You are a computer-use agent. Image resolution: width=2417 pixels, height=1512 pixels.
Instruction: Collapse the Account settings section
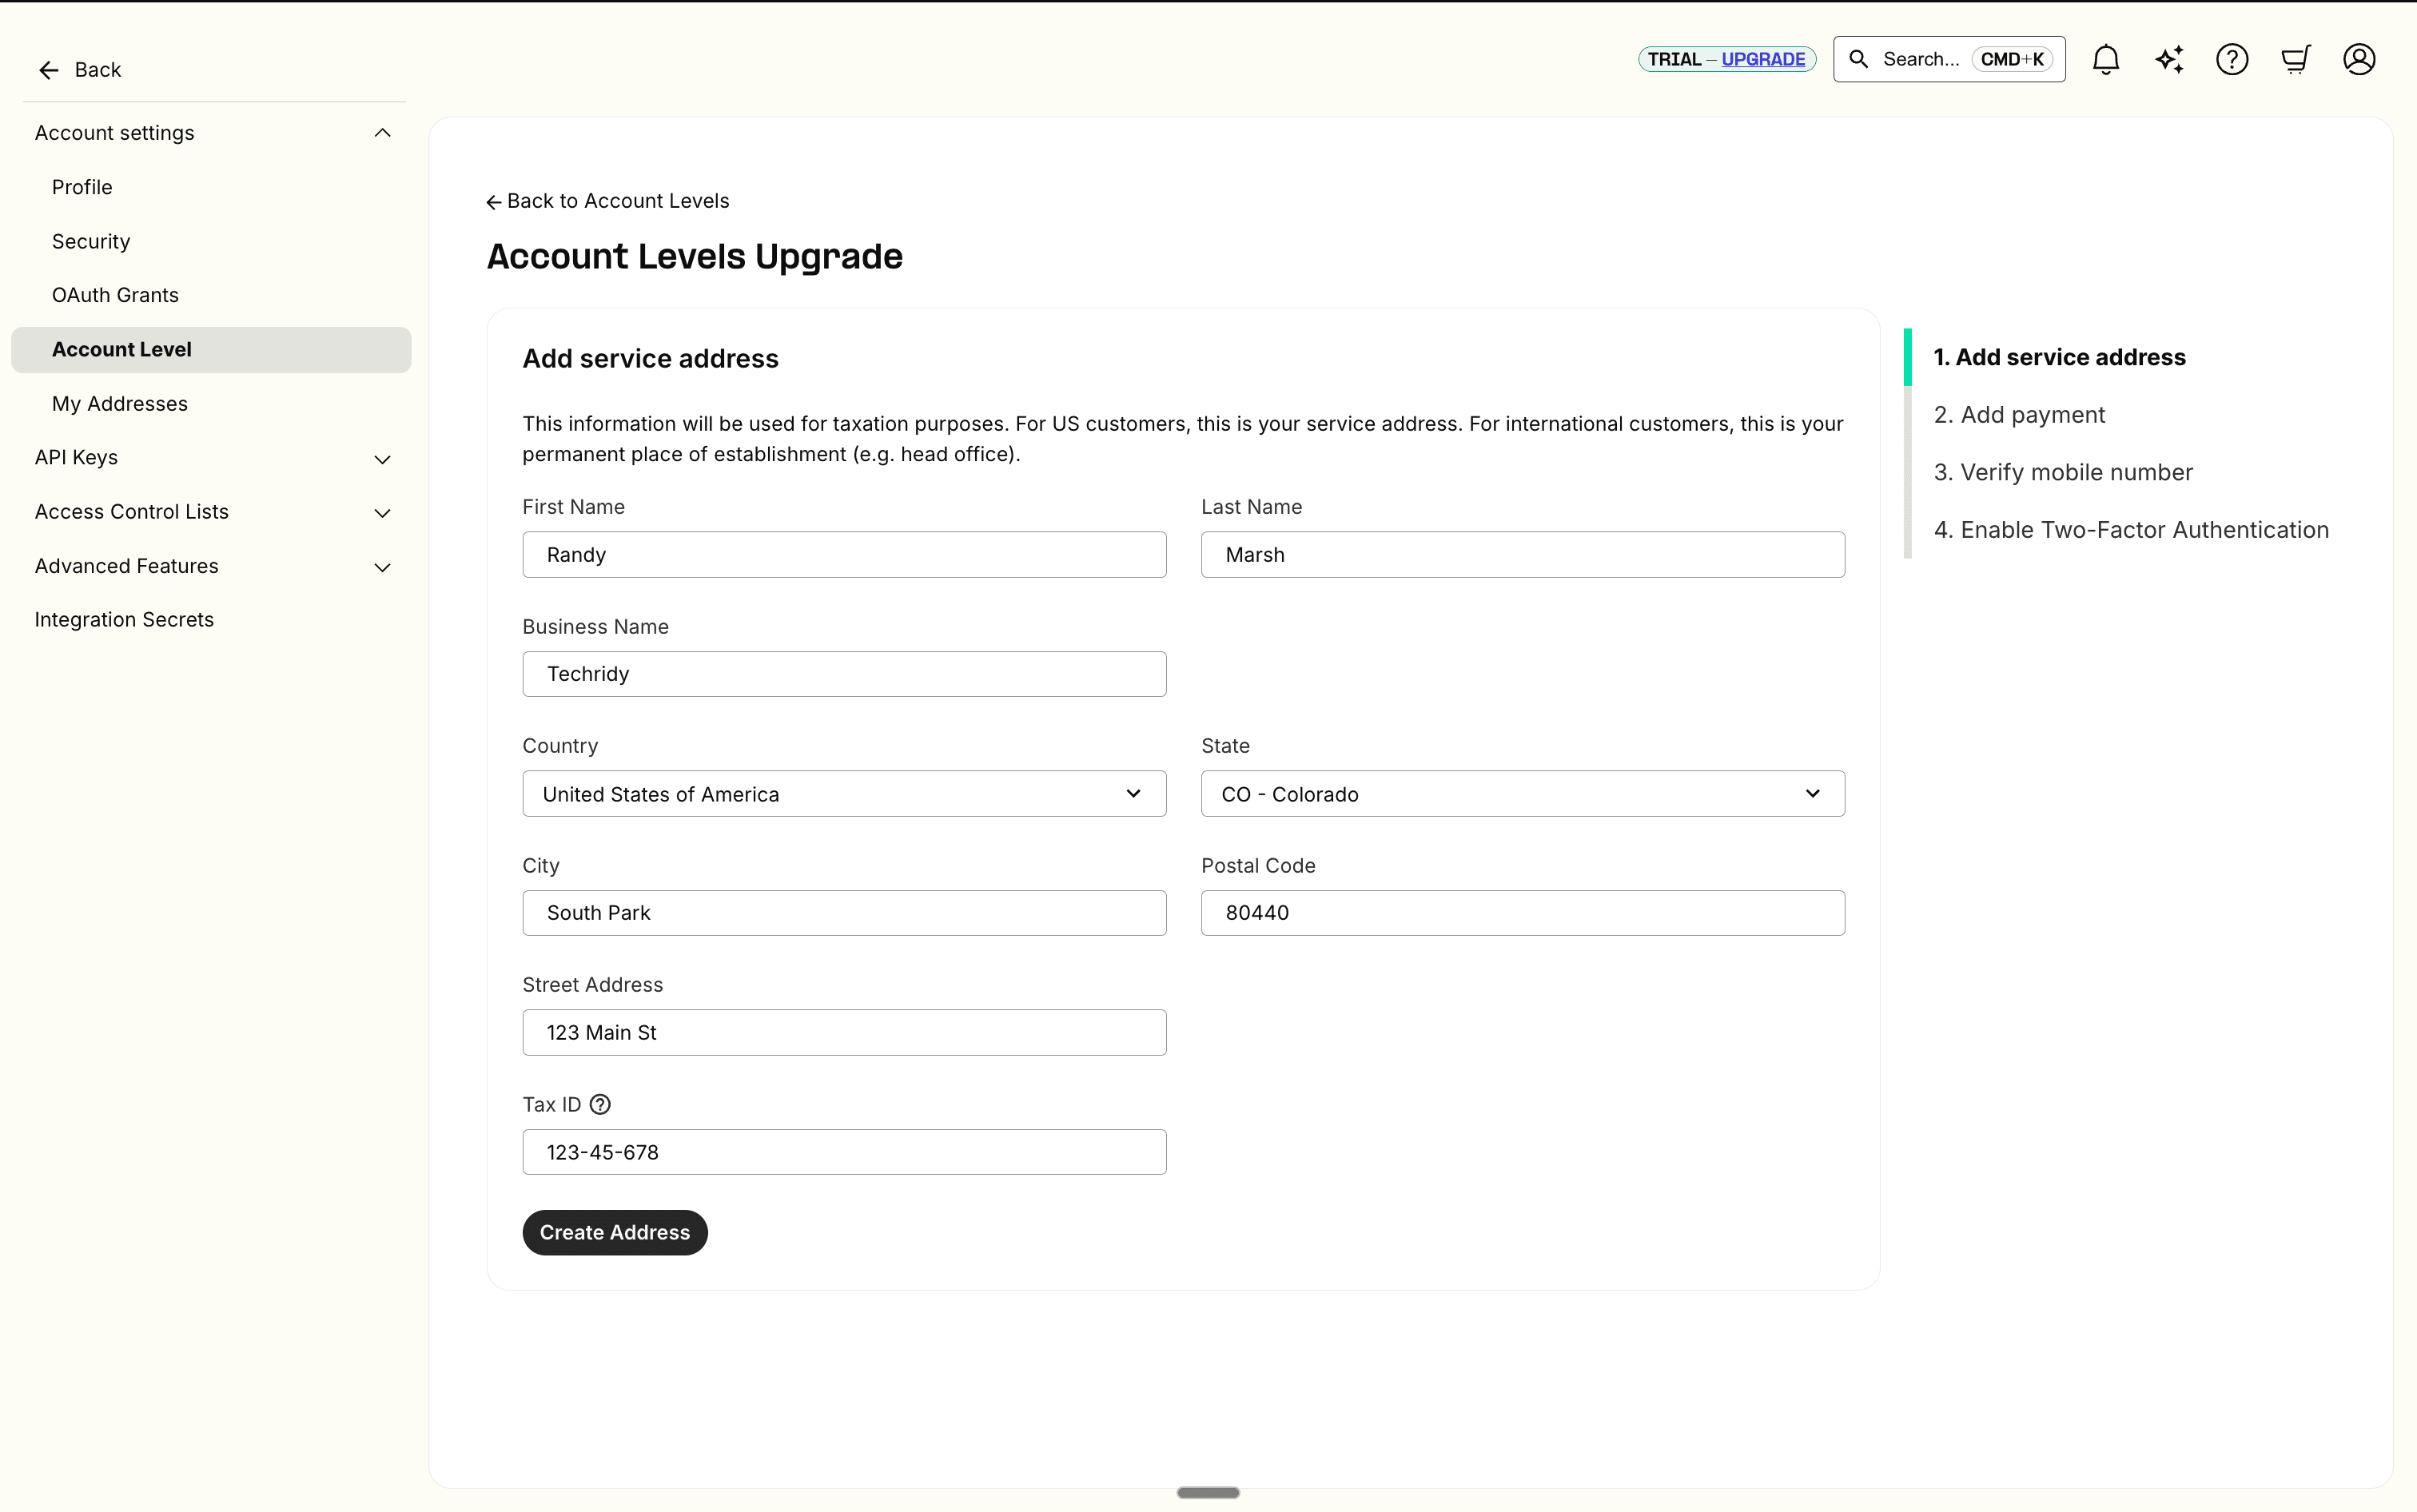pos(382,133)
